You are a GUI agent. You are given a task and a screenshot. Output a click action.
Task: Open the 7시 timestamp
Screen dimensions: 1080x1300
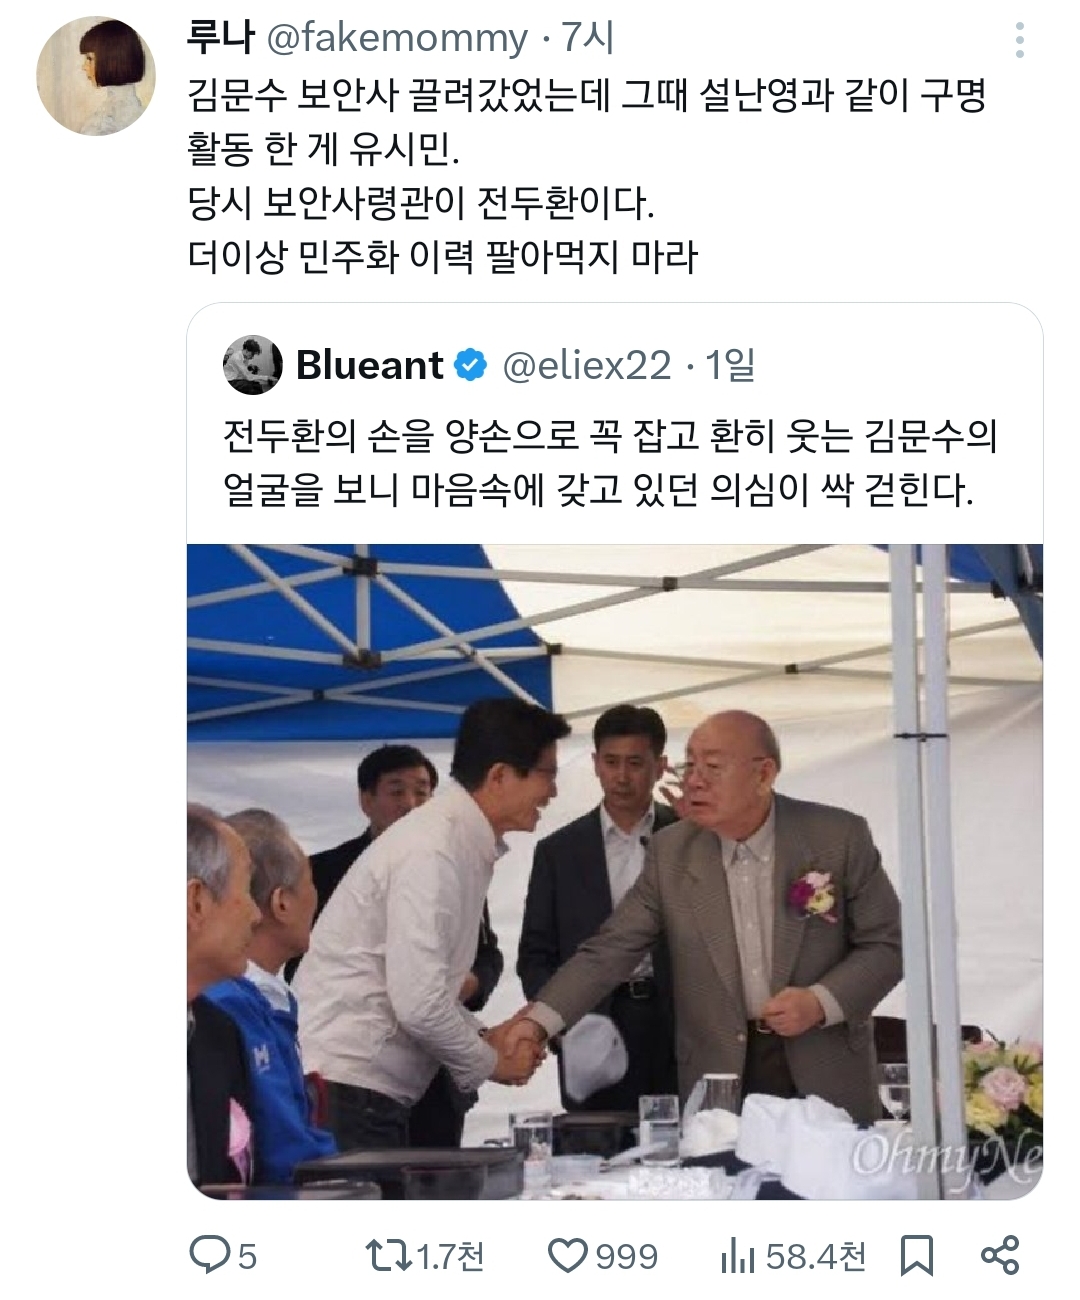point(587,38)
